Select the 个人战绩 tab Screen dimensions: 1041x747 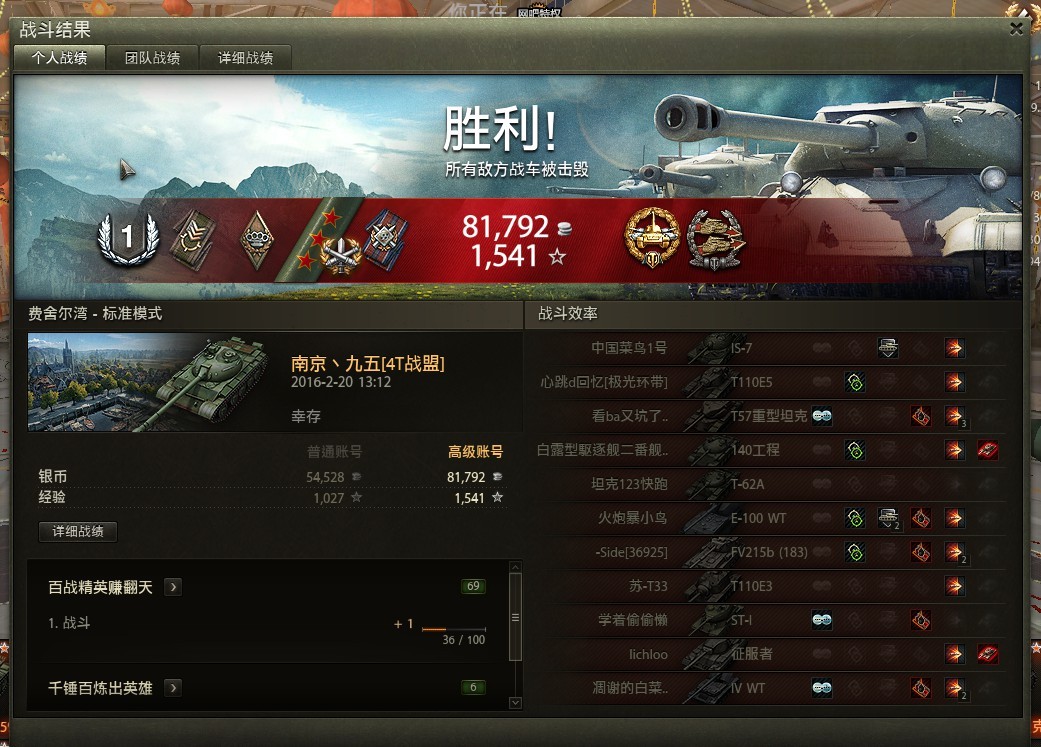point(60,58)
